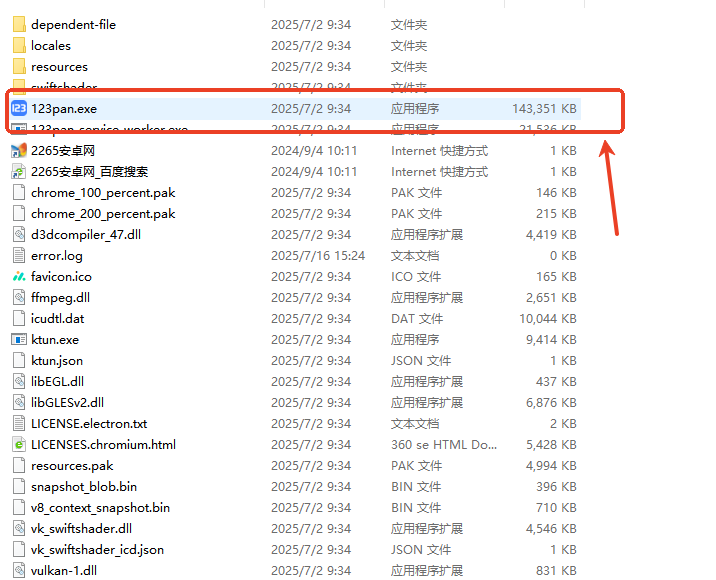Click the snapshot_blob.bin file icon

click(x=19, y=487)
